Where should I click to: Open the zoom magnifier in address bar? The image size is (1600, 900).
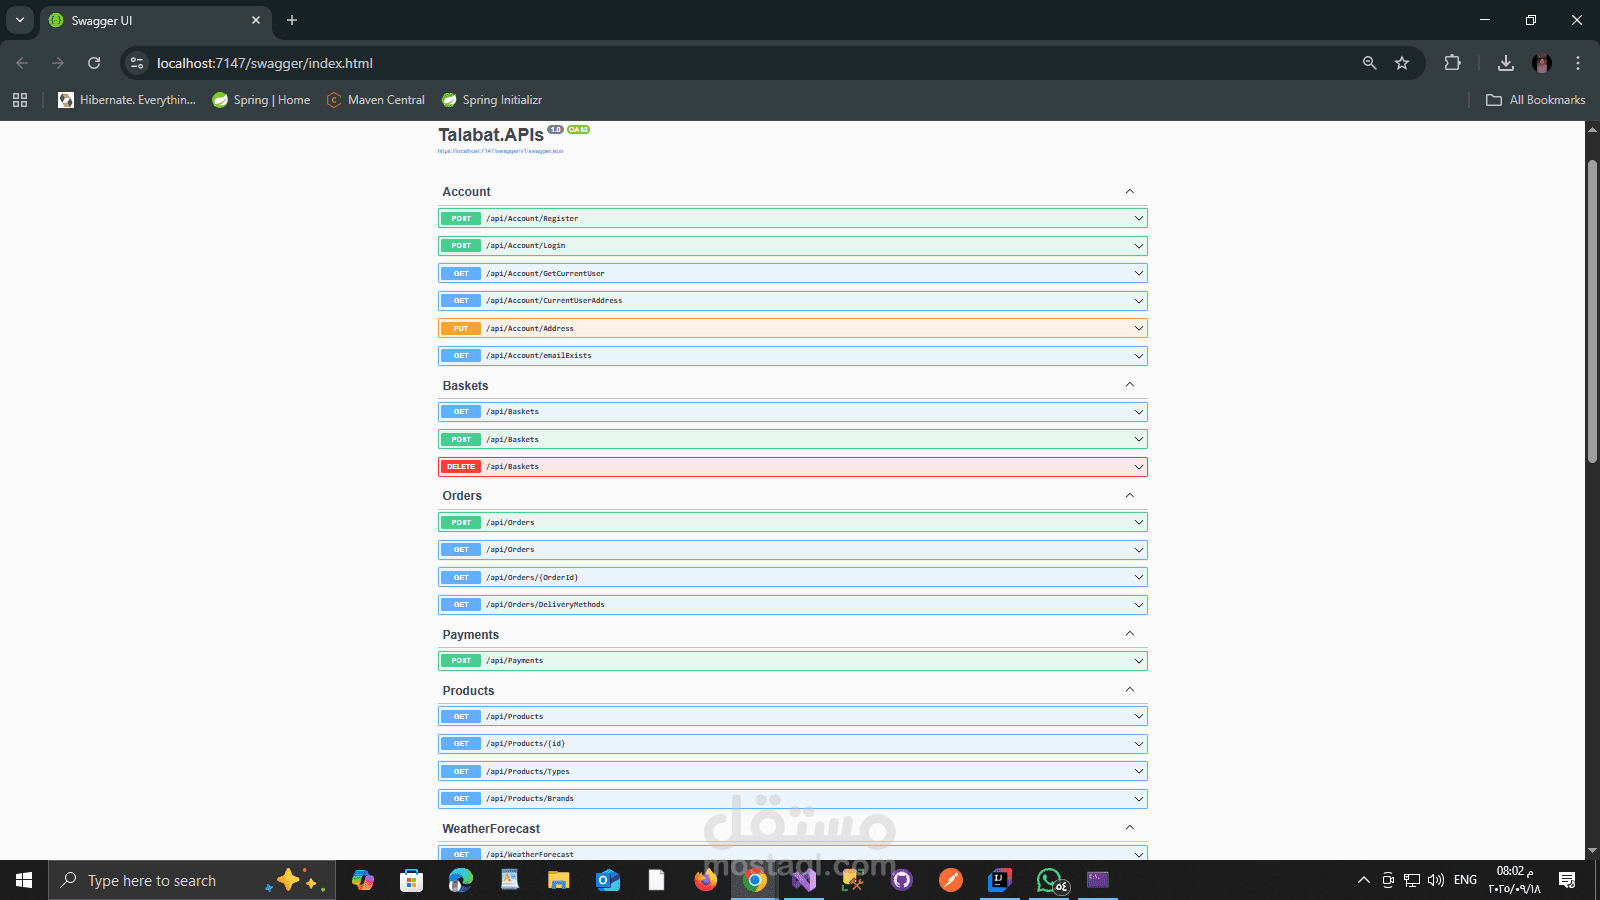(1370, 63)
